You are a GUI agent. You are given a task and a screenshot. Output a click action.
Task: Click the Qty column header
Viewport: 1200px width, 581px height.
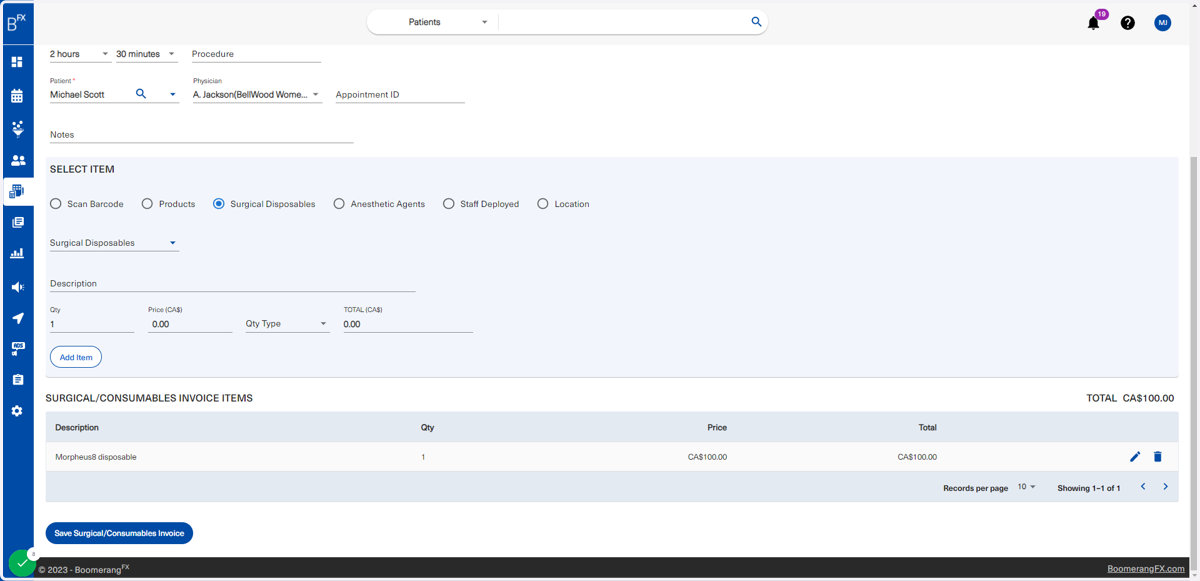tap(428, 428)
